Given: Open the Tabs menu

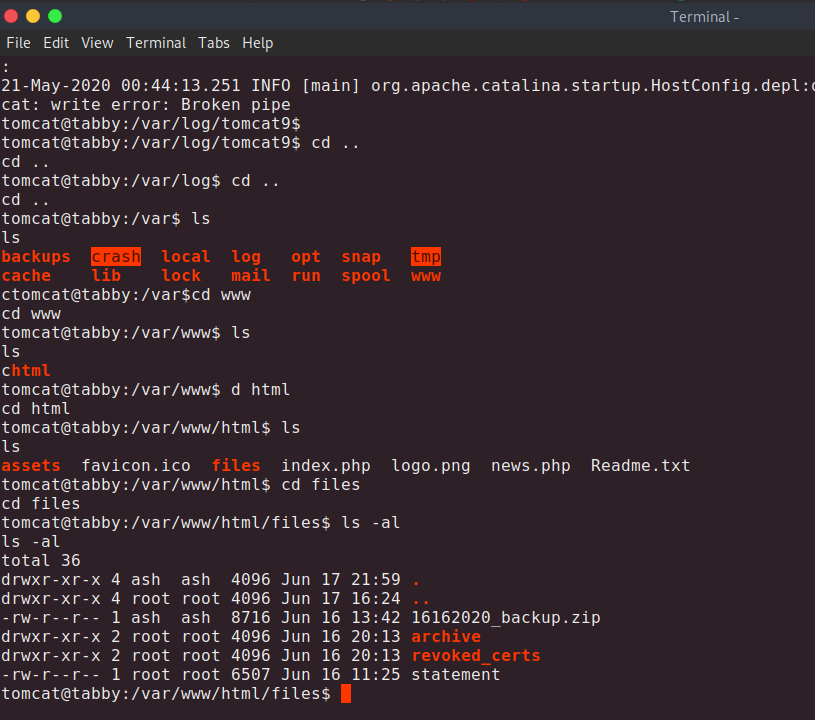Looking at the screenshot, I should [x=214, y=43].
